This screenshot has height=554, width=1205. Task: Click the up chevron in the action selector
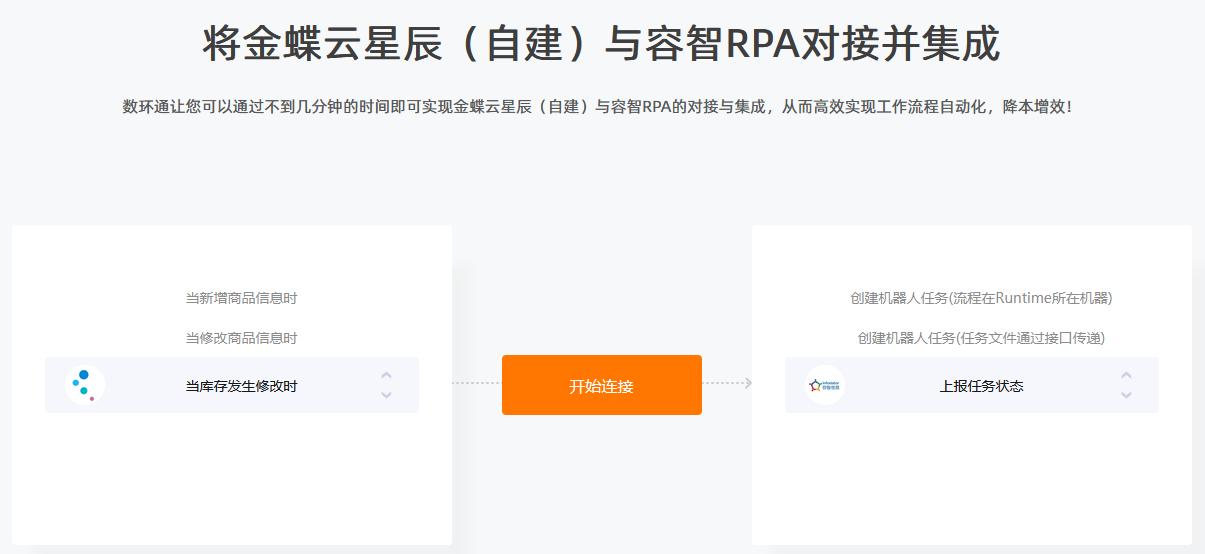click(x=1127, y=376)
